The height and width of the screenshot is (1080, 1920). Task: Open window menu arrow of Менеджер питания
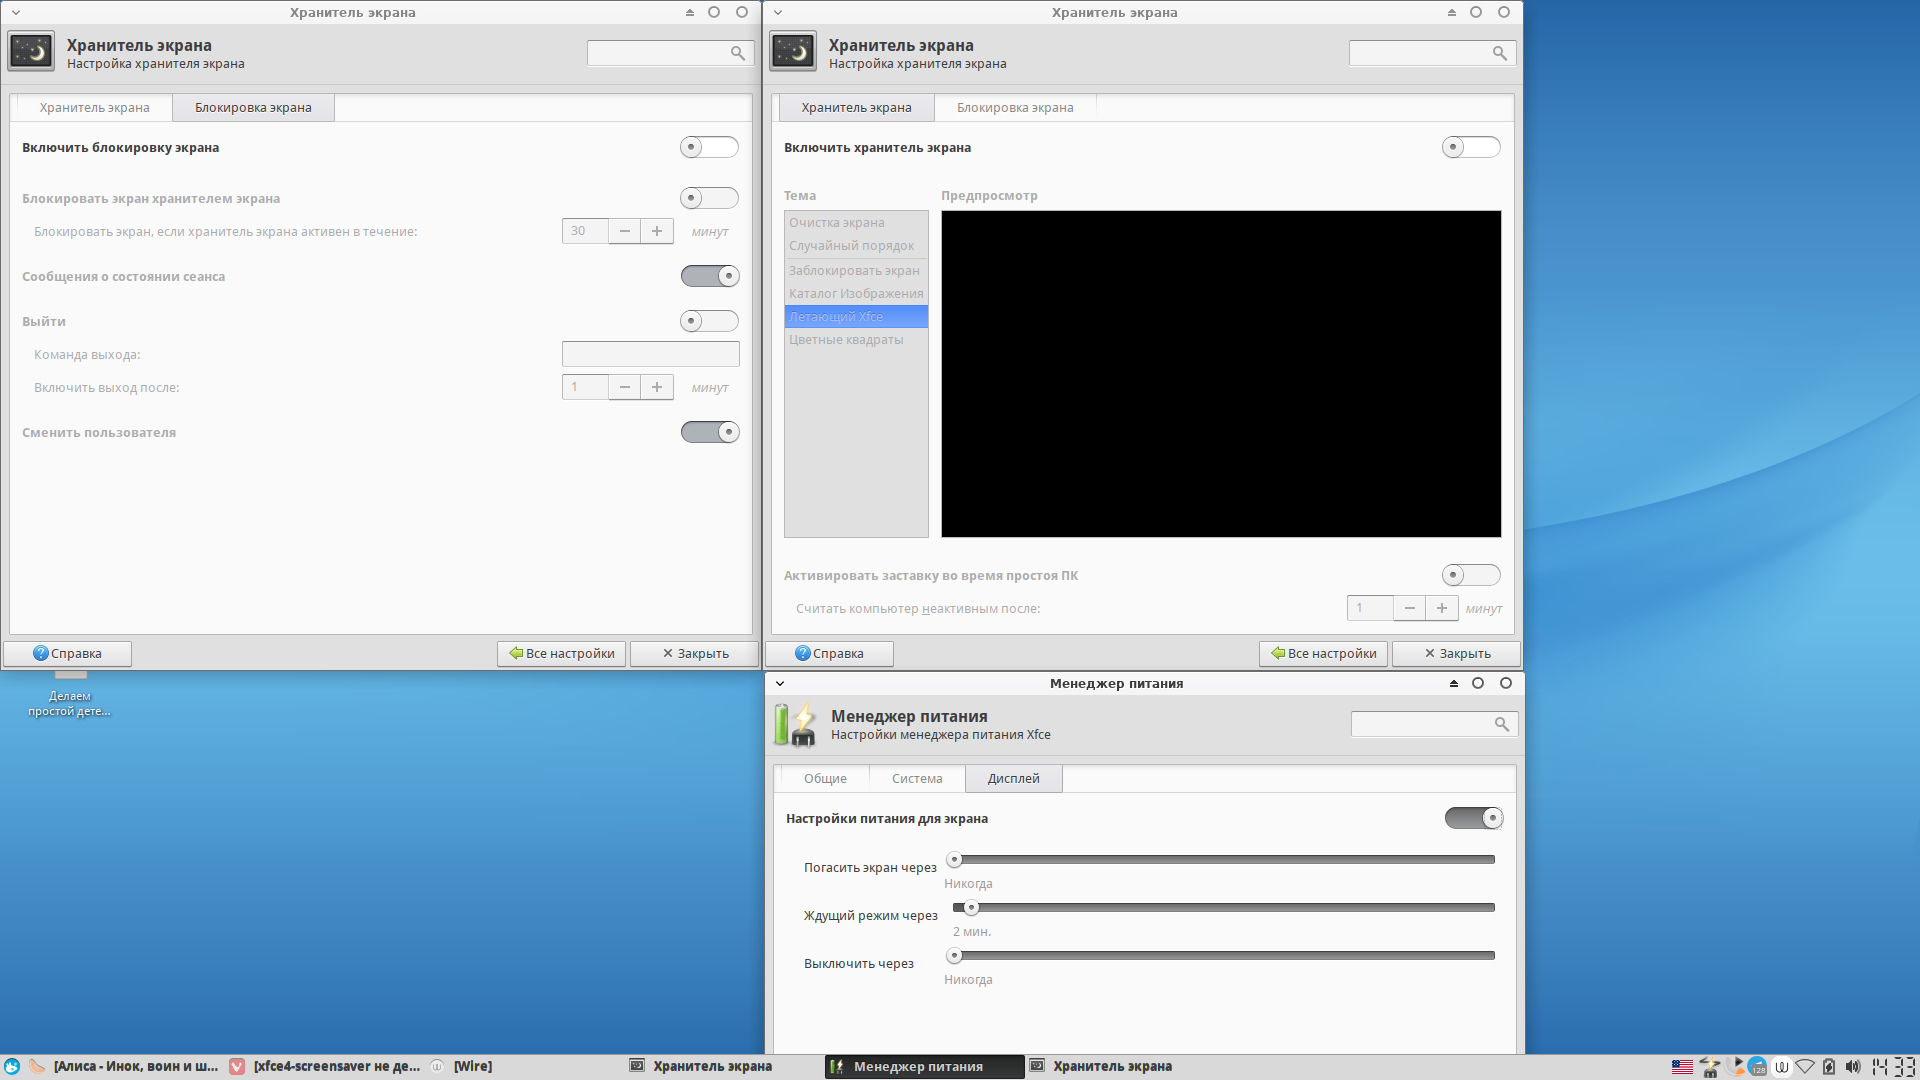pyautogui.click(x=780, y=683)
